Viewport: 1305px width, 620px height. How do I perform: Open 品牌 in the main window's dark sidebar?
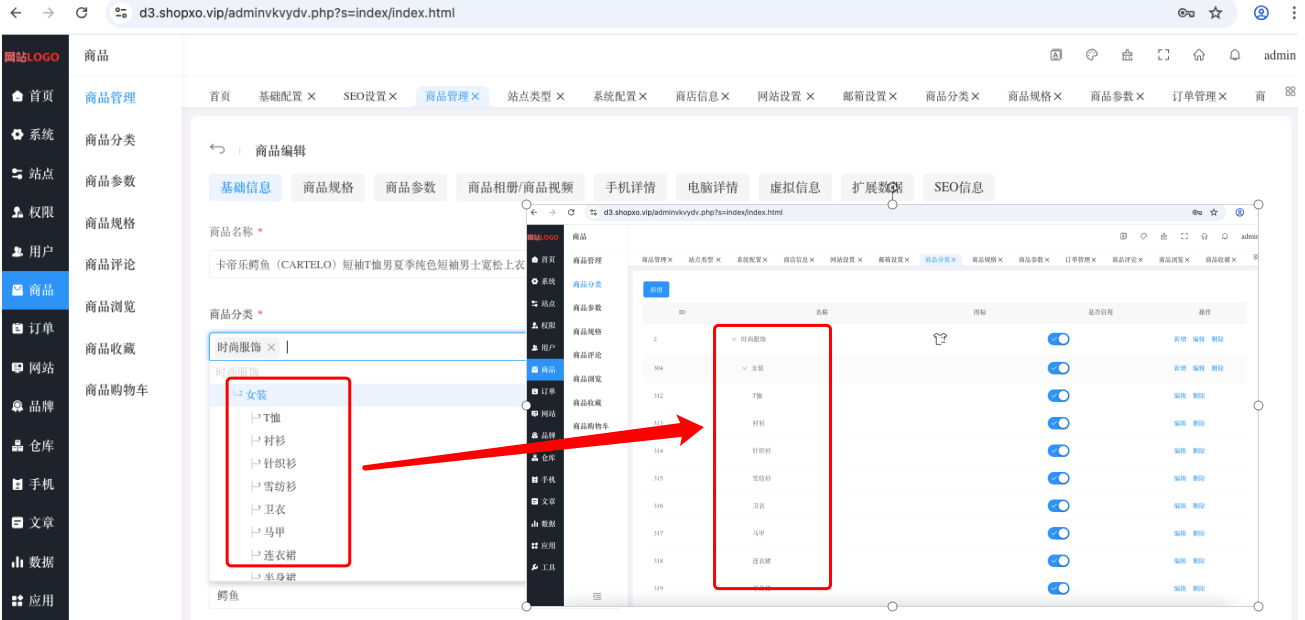pyautogui.click(x=34, y=406)
